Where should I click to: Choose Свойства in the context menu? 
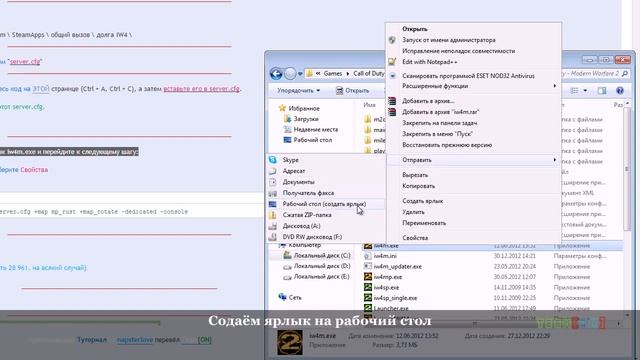pos(415,238)
